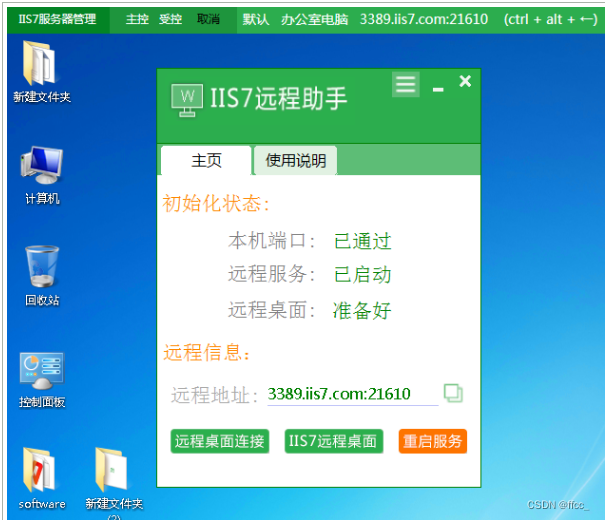The height and width of the screenshot is (520, 605).
Task: Click the 远程服务 label
Action: [x=271, y=274]
